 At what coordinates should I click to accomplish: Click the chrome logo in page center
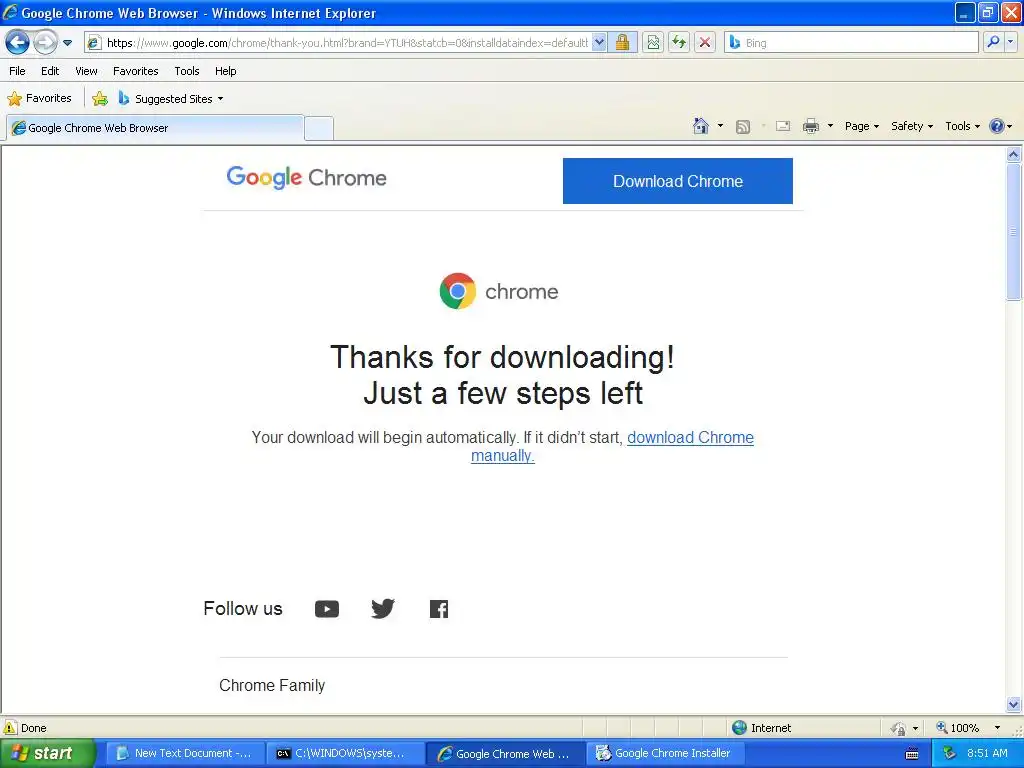(x=499, y=291)
